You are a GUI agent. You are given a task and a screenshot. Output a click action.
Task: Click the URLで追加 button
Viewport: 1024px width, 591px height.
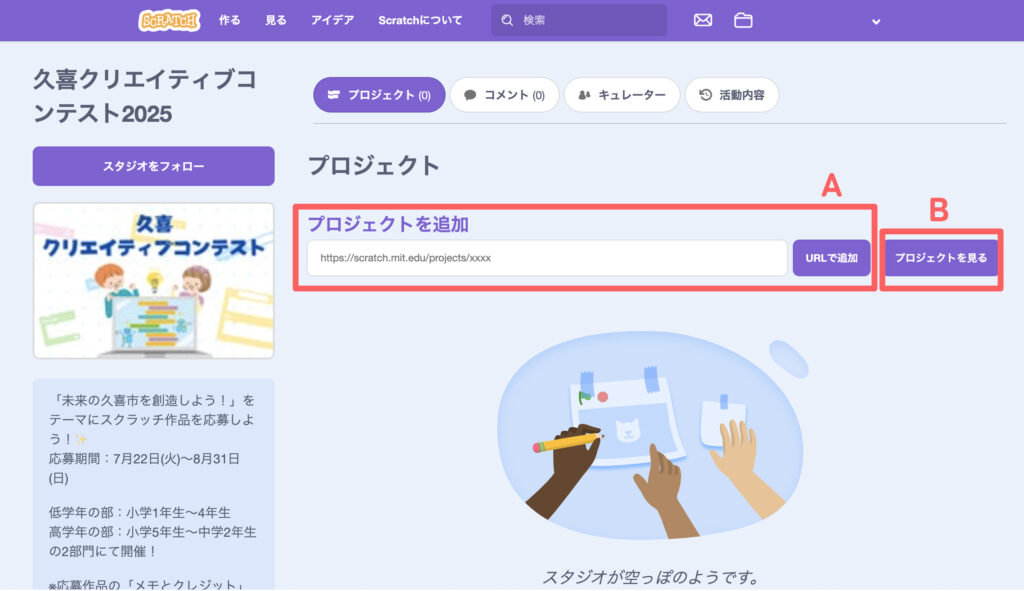click(x=831, y=257)
